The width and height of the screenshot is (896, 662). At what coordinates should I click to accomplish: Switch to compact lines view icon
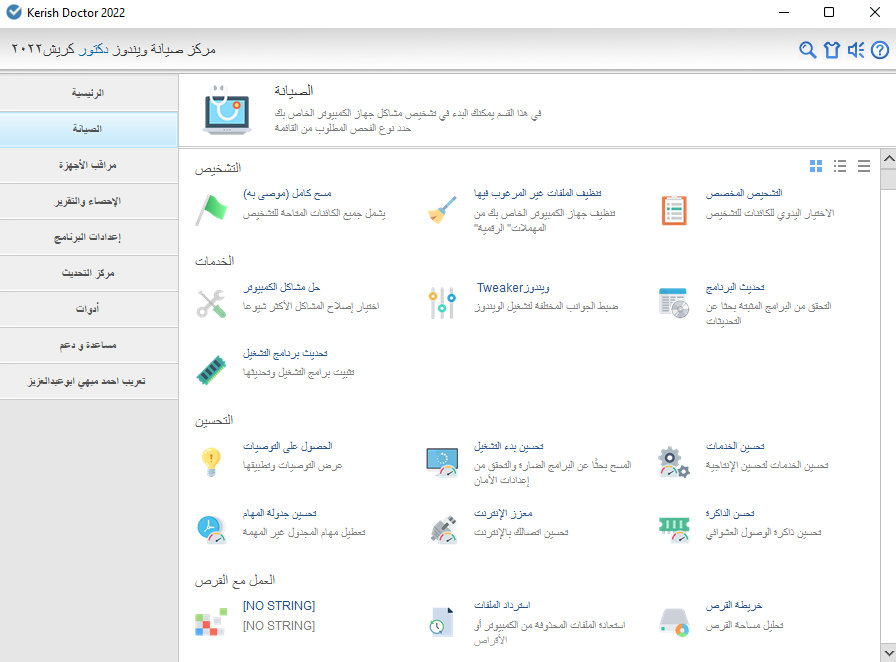pyautogui.click(x=864, y=166)
